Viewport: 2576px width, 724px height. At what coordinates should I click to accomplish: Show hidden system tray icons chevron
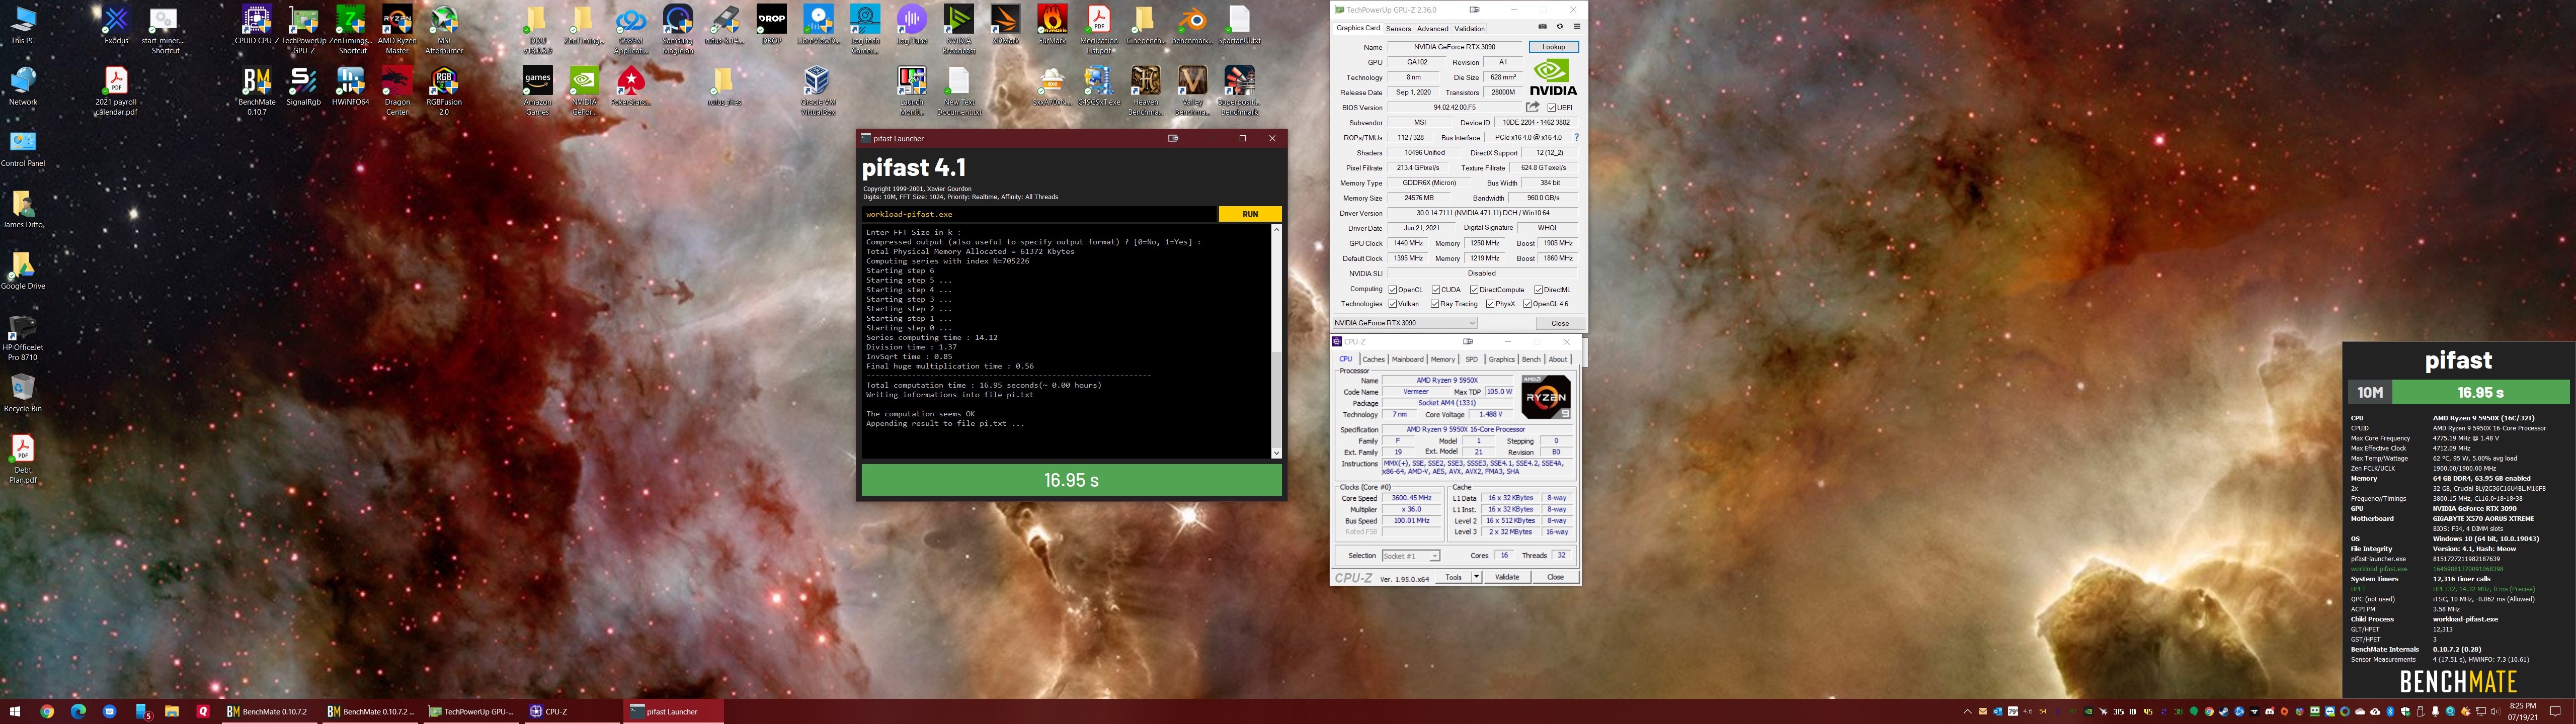[1967, 712]
